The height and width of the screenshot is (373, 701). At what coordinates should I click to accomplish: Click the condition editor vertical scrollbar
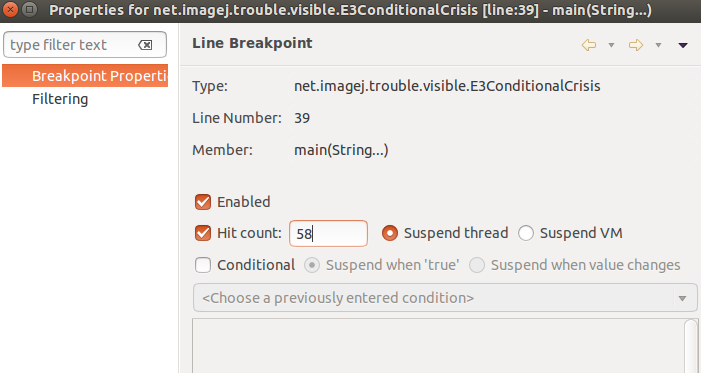click(x=691, y=346)
